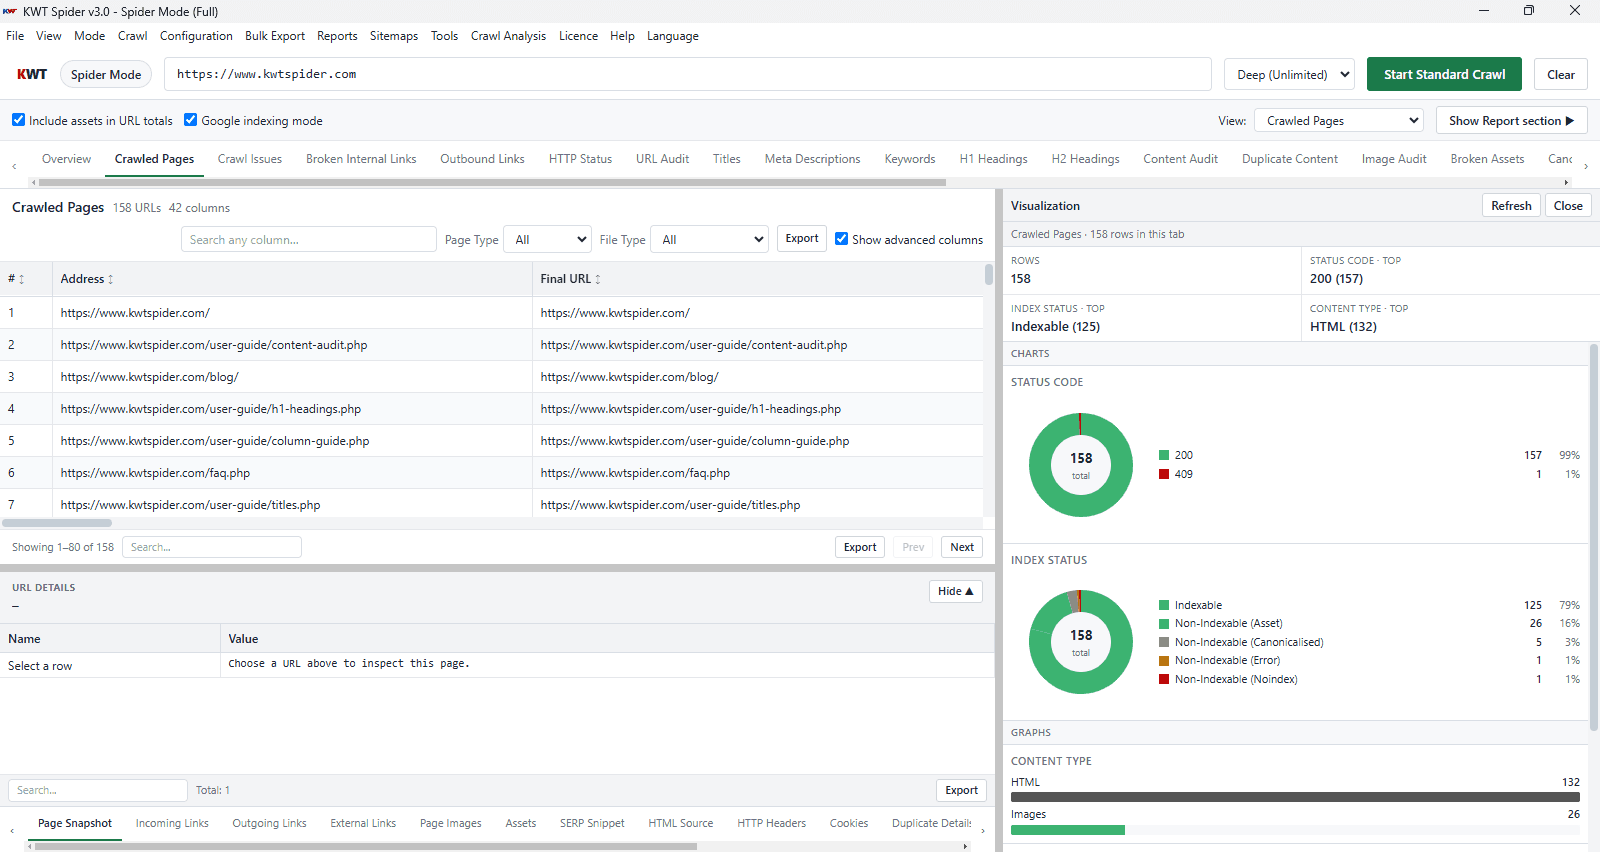Click the URL details Search field

98,790
